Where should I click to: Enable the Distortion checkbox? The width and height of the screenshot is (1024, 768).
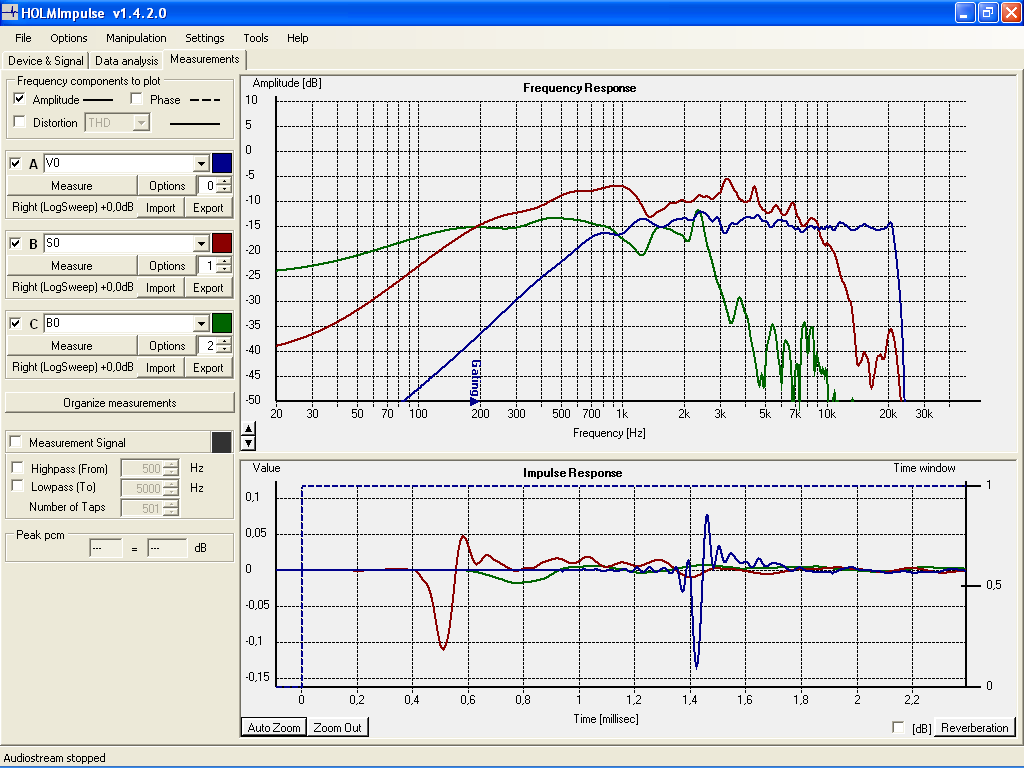20,122
